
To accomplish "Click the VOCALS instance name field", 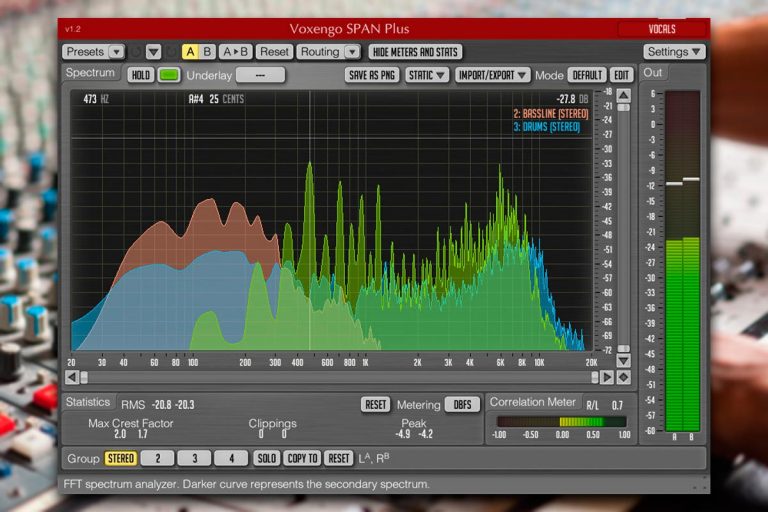I will (662, 29).
